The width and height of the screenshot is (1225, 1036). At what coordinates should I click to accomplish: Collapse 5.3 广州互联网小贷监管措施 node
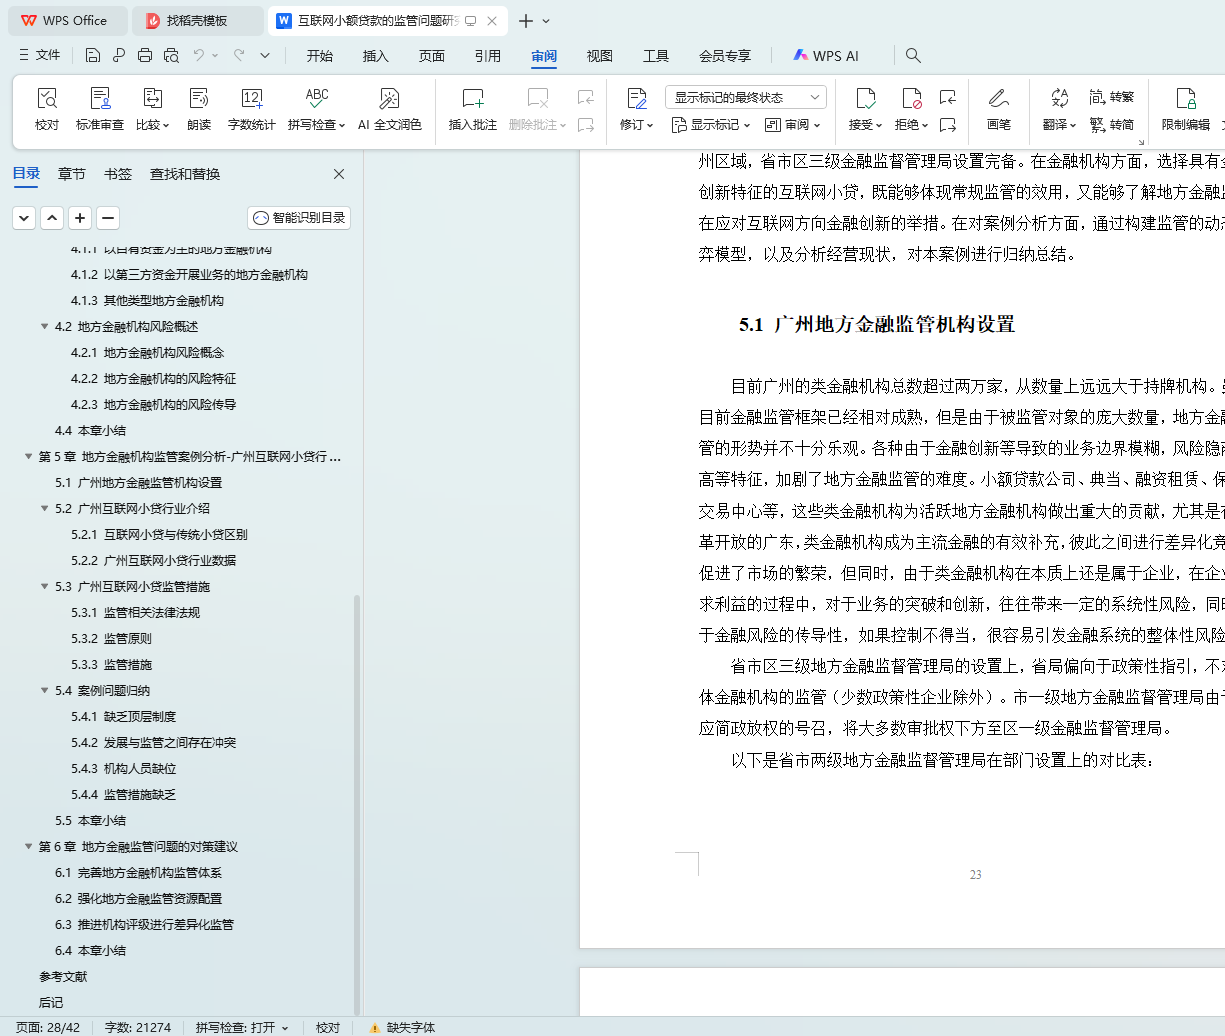click(45, 587)
